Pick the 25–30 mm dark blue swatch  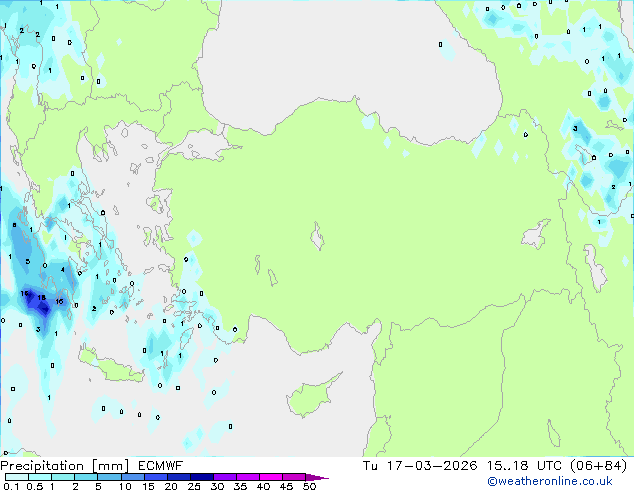click(x=201, y=477)
